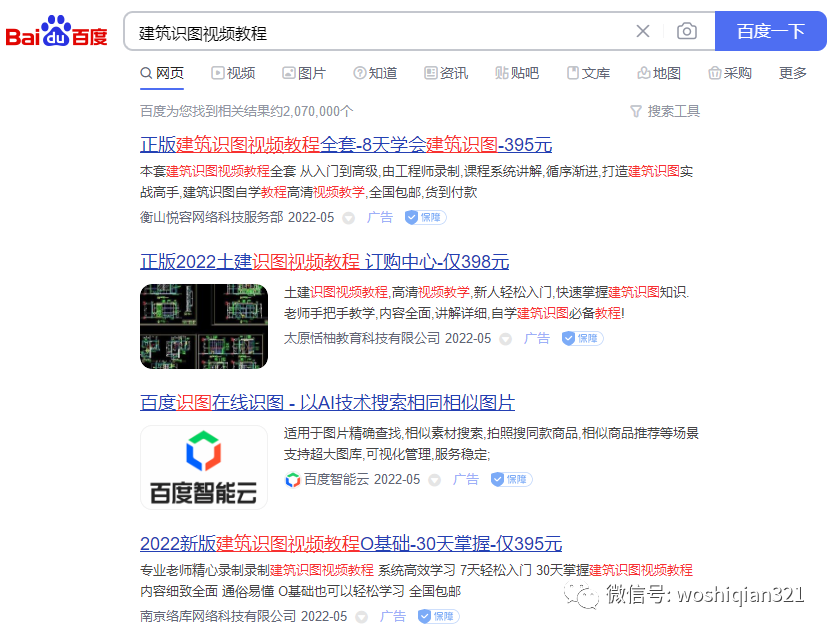Open result 2022新版建筑识图视频教程0基础
Image resolution: width=831 pixels, height=633 pixels.
tap(351, 543)
